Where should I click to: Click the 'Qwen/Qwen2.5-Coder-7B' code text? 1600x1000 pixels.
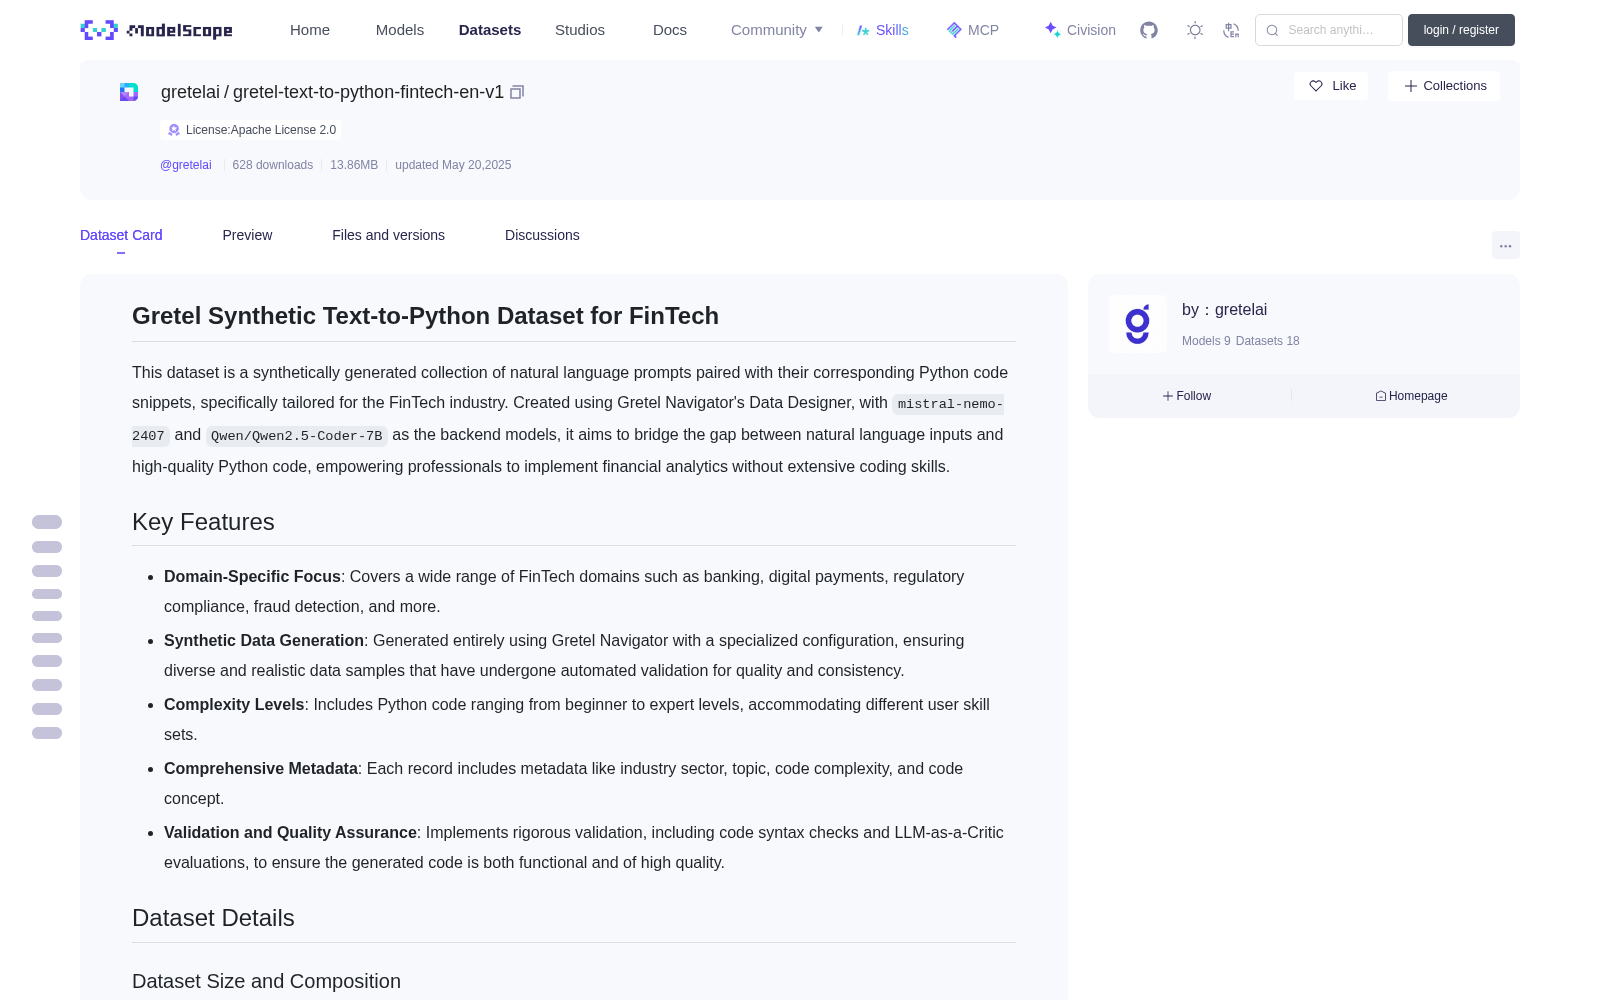[296, 436]
